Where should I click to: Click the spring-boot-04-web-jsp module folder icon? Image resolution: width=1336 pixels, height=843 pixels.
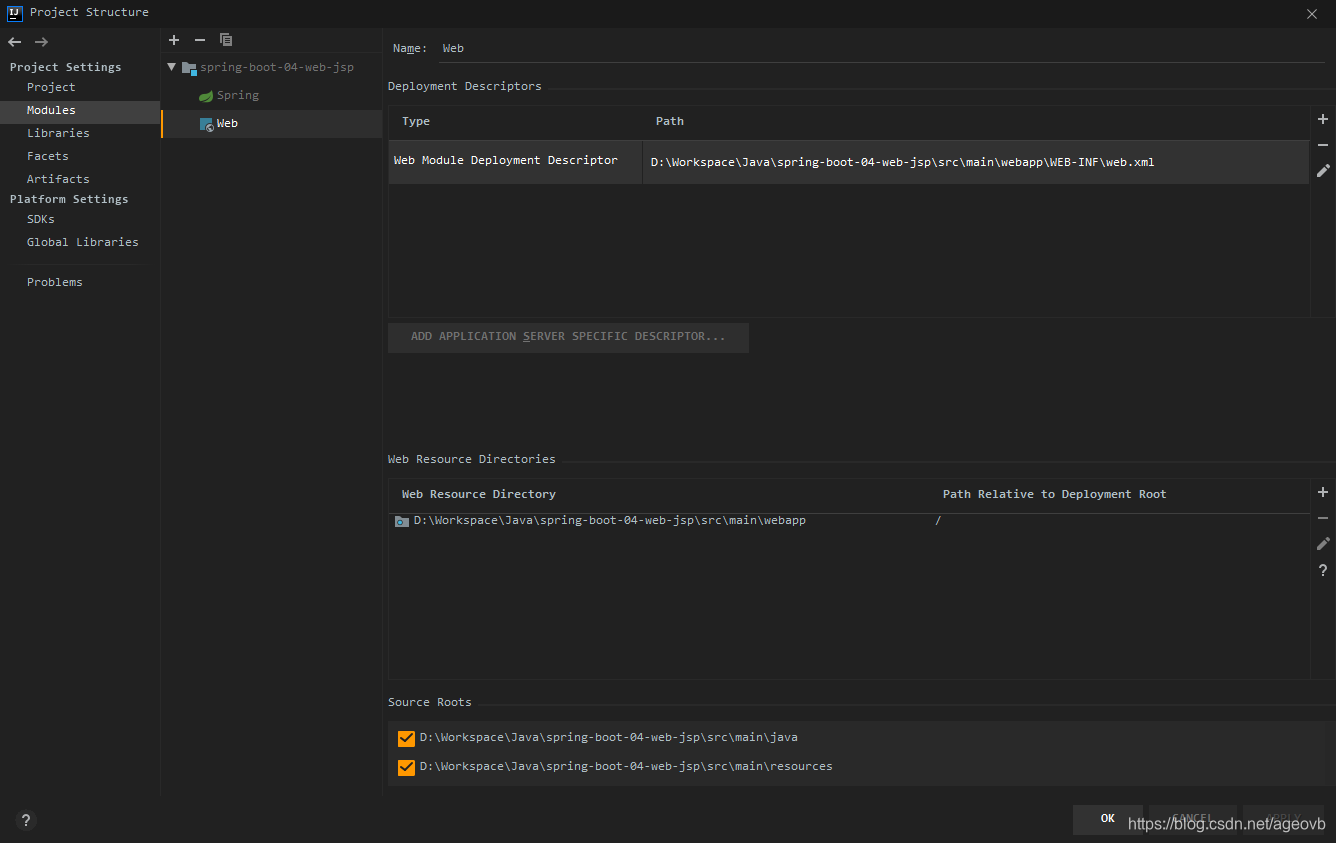tap(189, 68)
